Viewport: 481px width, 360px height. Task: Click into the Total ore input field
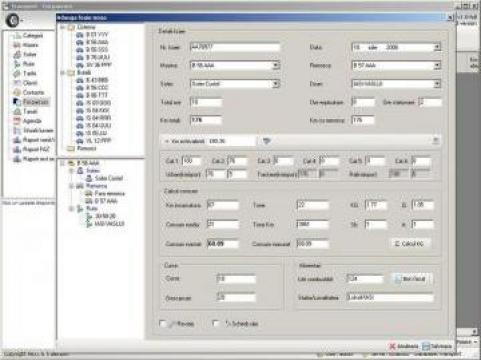[x=206, y=102]
